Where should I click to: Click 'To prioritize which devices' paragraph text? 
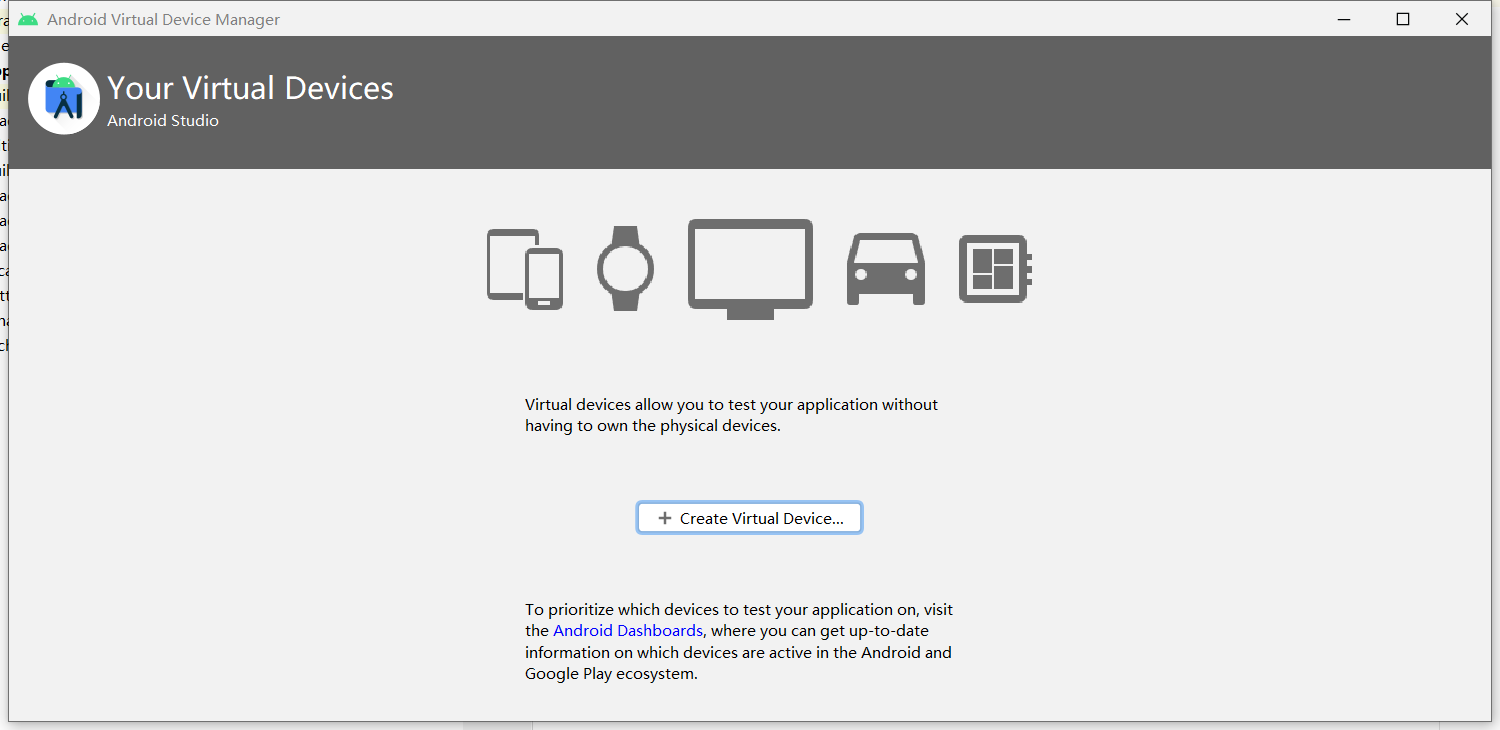coord(739,641)
